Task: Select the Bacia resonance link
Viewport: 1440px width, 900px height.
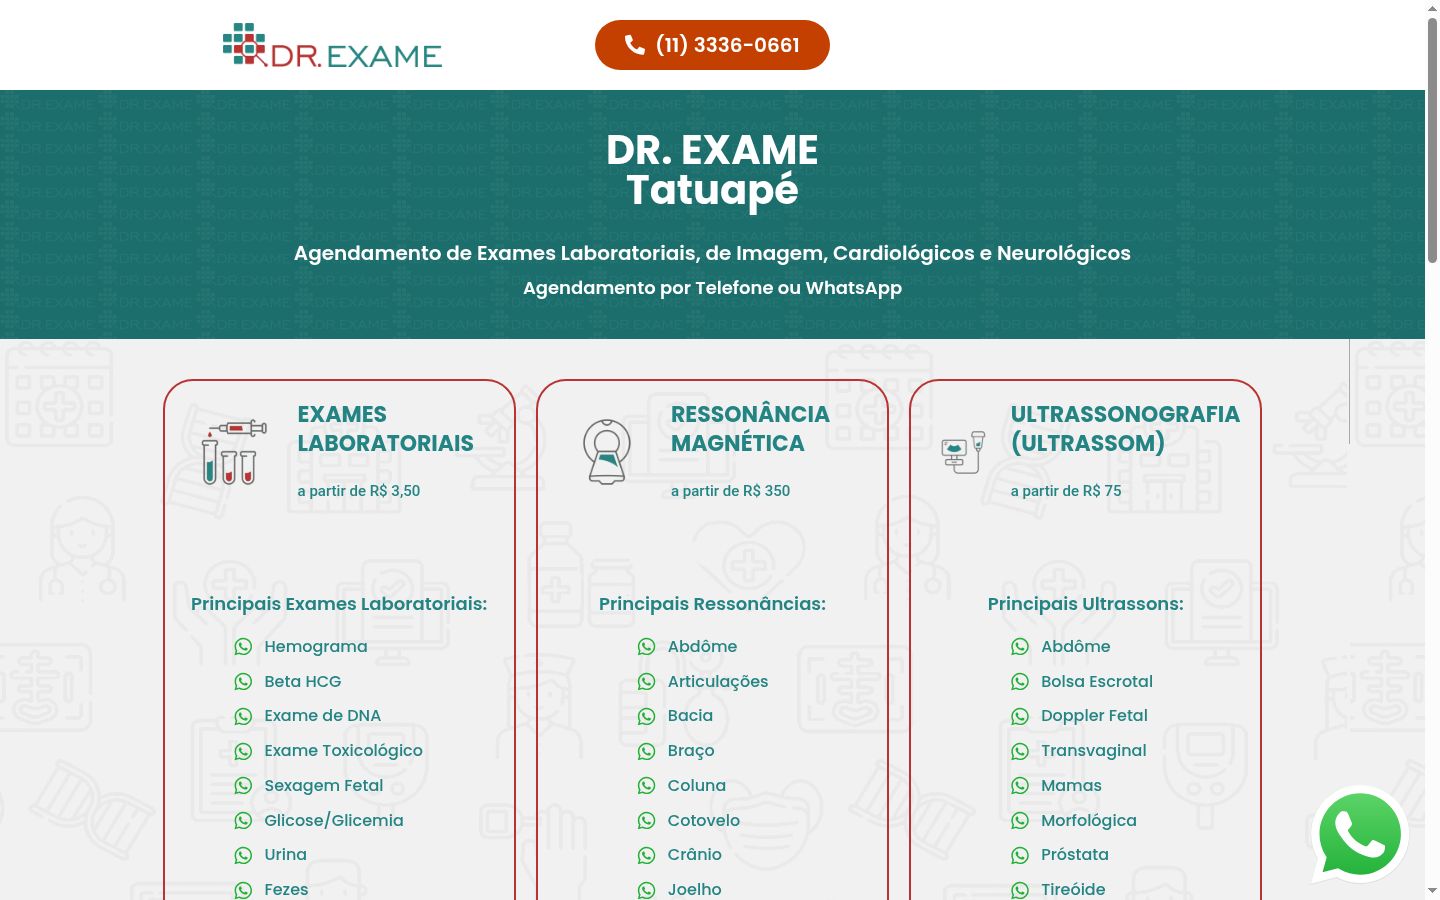Action: [x=691, y=716]
